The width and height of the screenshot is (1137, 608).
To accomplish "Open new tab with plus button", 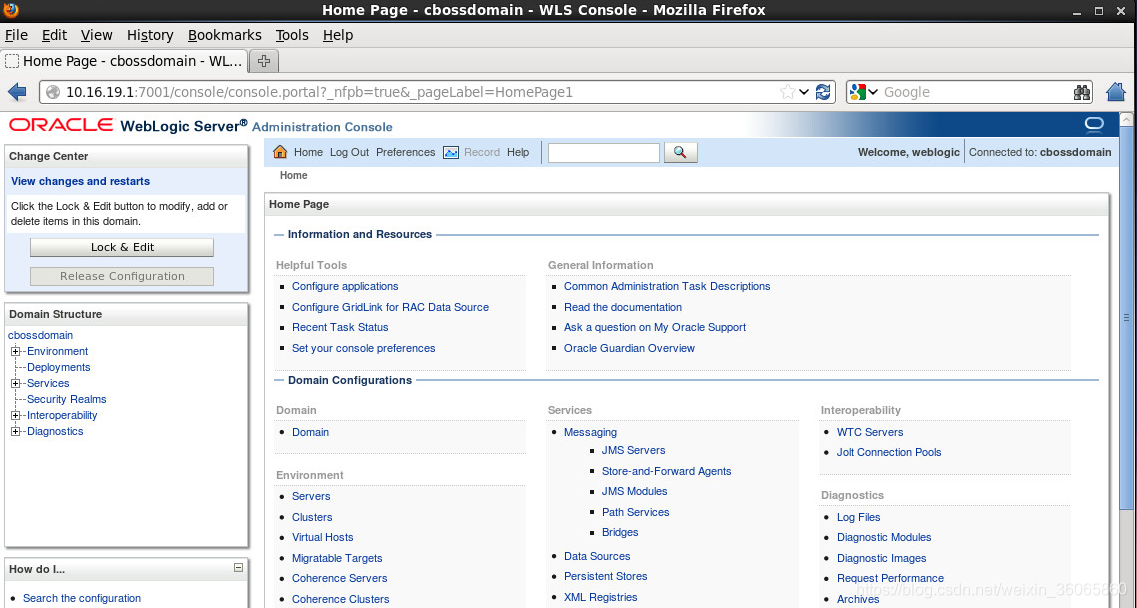I will (x=264, y=61).
